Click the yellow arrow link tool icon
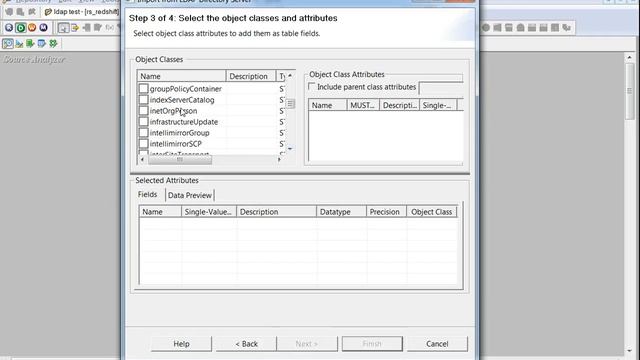The height and width of the screenshot is (360, 640). (x=75, y=28)
